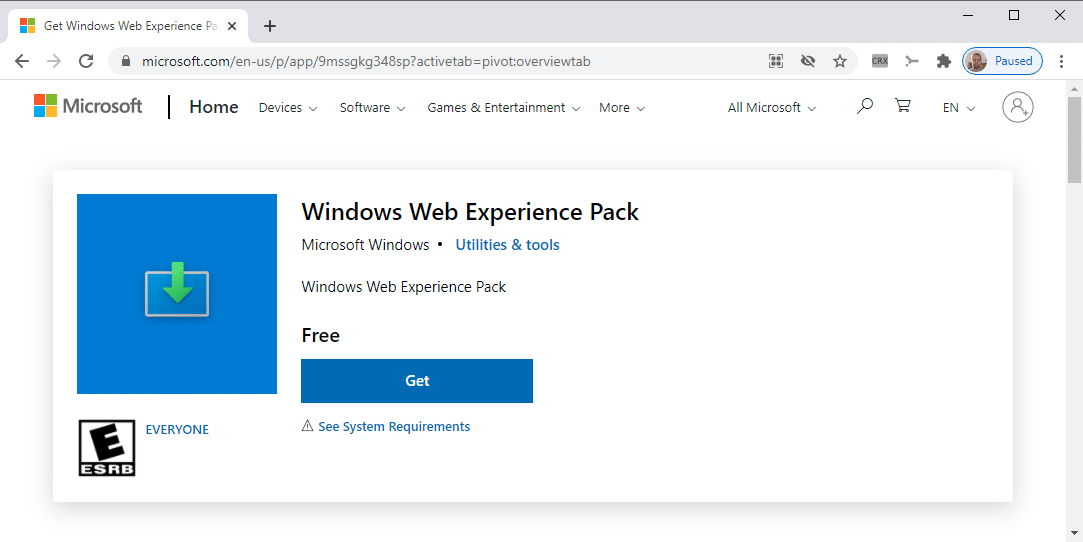Click the CRX extension icon
This screenshot has height=542, width=1083.
[880, 61]
